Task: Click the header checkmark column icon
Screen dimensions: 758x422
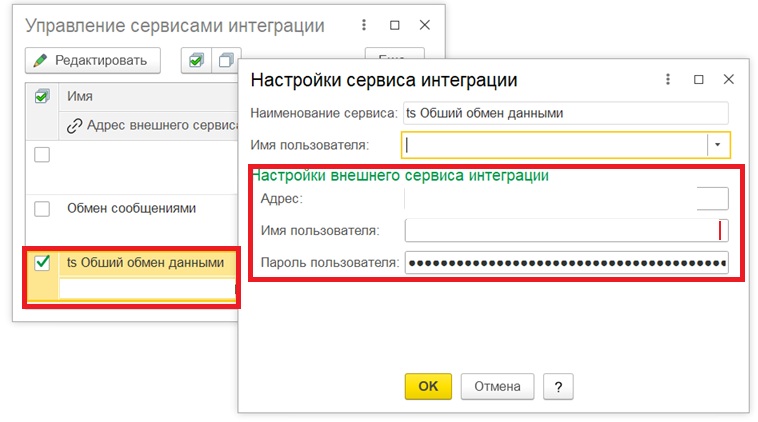Action: tap(41, 96)
